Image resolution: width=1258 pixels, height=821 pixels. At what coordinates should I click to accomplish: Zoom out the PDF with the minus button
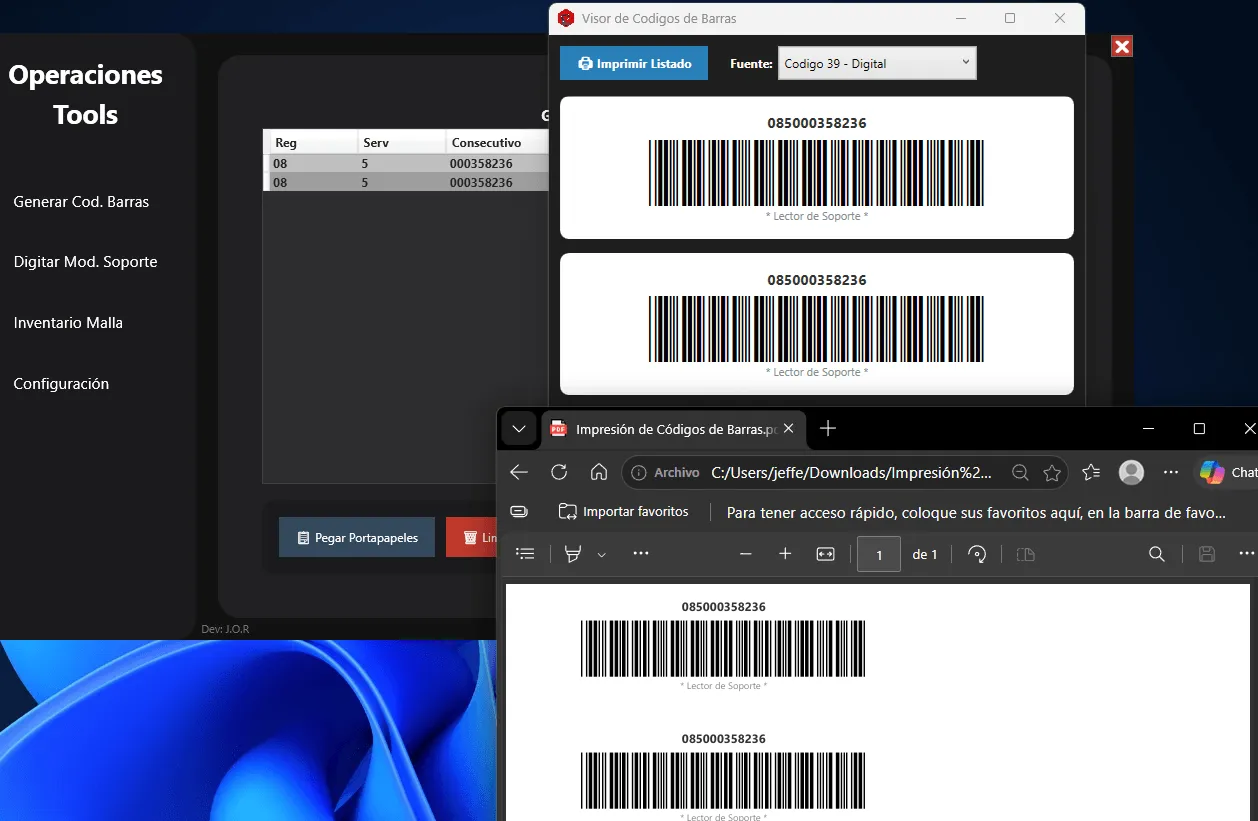pyautogui.click(x=745, y=553)
